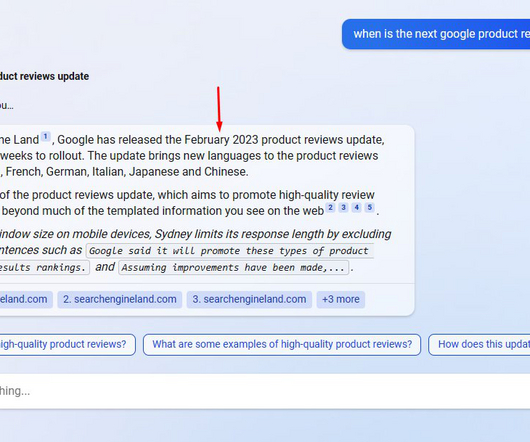The width and height of the screenshot is (530, 442).
Task: Focus the chat message input field
Action: pos(265,391)
